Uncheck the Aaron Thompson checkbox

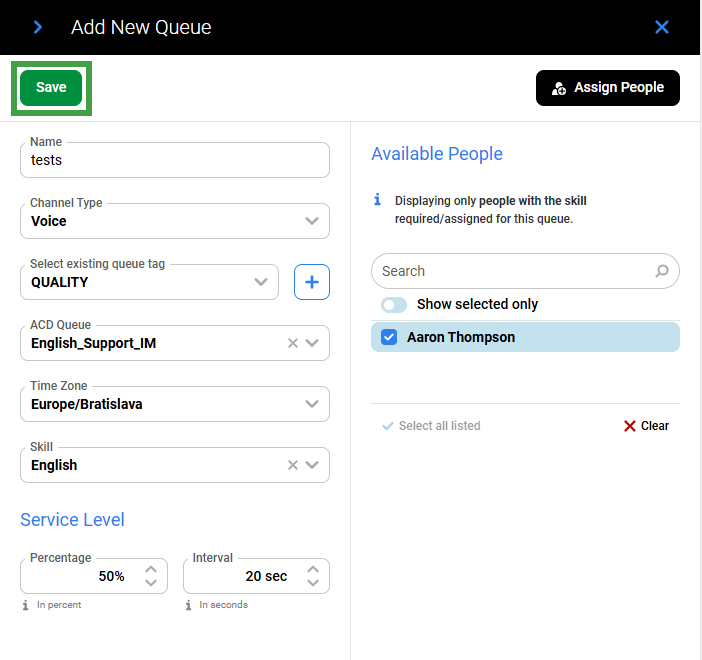click(x=390, y=337)
